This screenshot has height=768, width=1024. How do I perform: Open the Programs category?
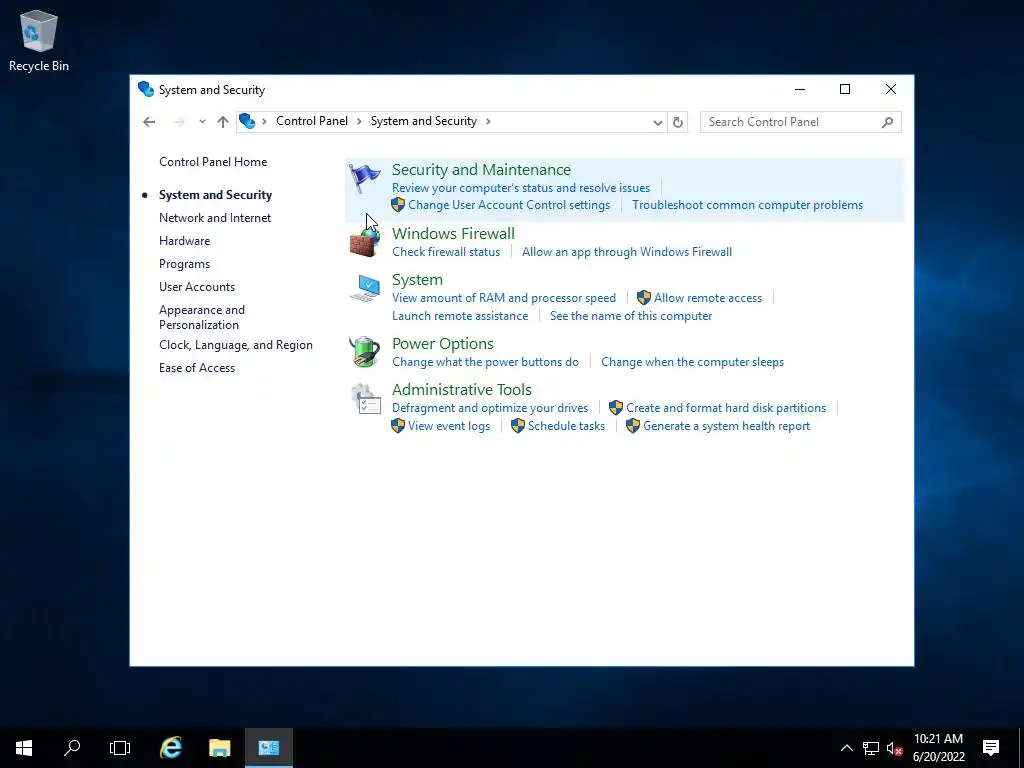tap(184, 264)
